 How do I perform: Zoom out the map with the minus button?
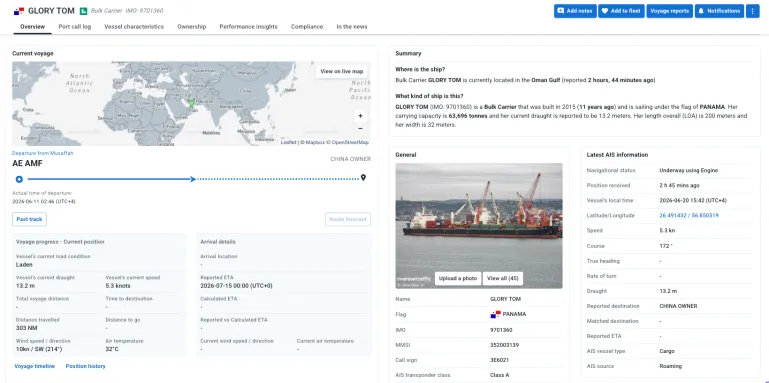tap(360, 128)
